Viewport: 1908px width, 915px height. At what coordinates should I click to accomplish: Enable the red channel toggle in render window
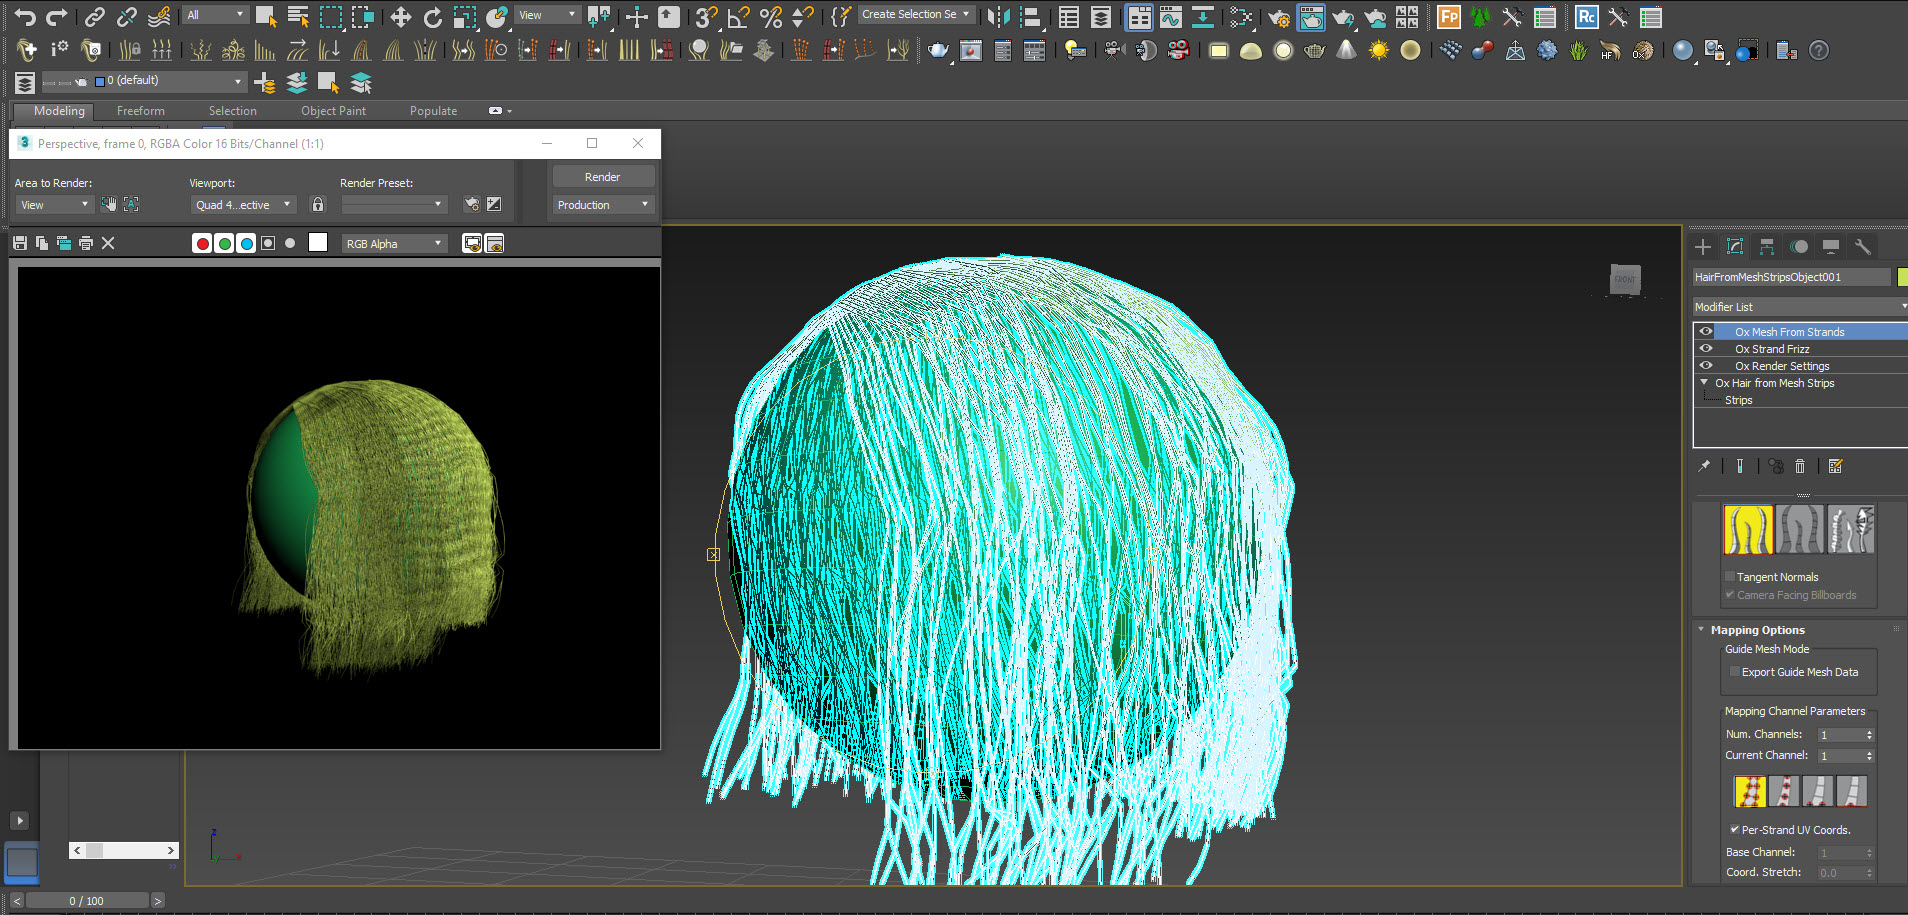tap(202, 243)
